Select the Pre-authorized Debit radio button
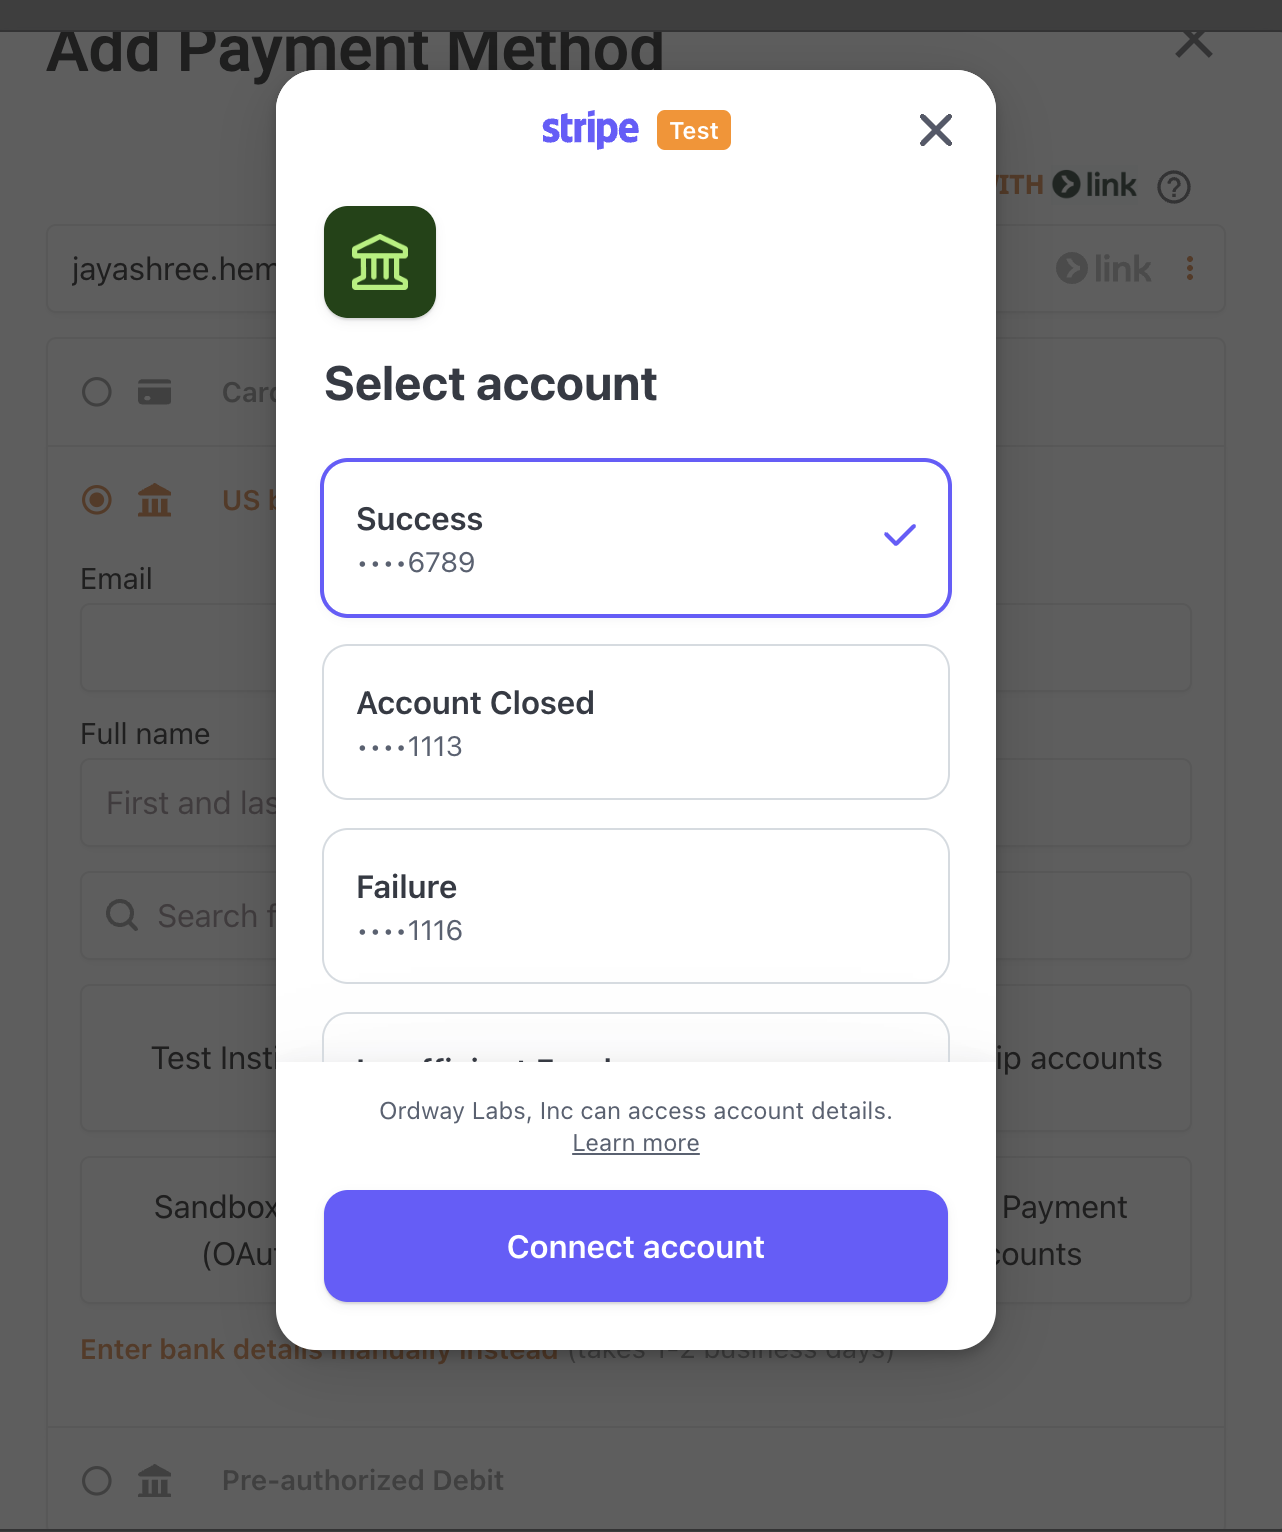Viewport: 1282px width, 1532px height. click(97, 1480)
